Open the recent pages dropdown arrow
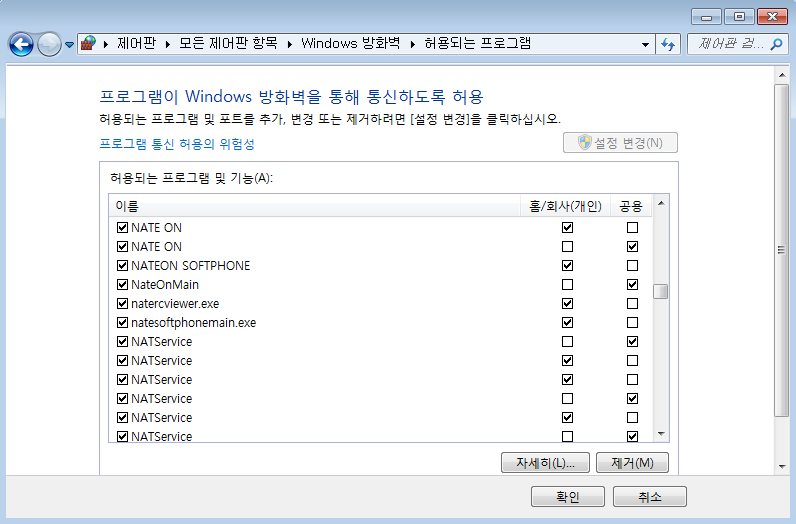The height and width of the screenshot is (524, 796). (70, 45)
